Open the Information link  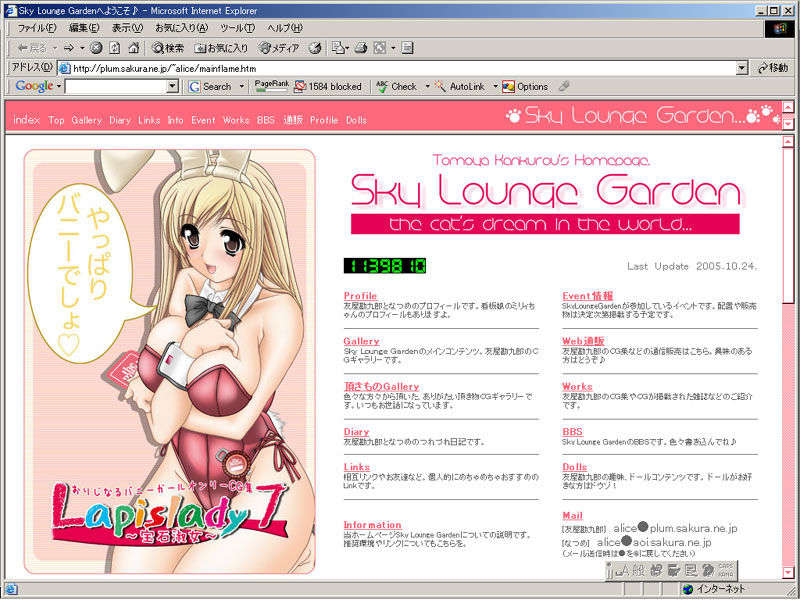(x=372, y=524)
